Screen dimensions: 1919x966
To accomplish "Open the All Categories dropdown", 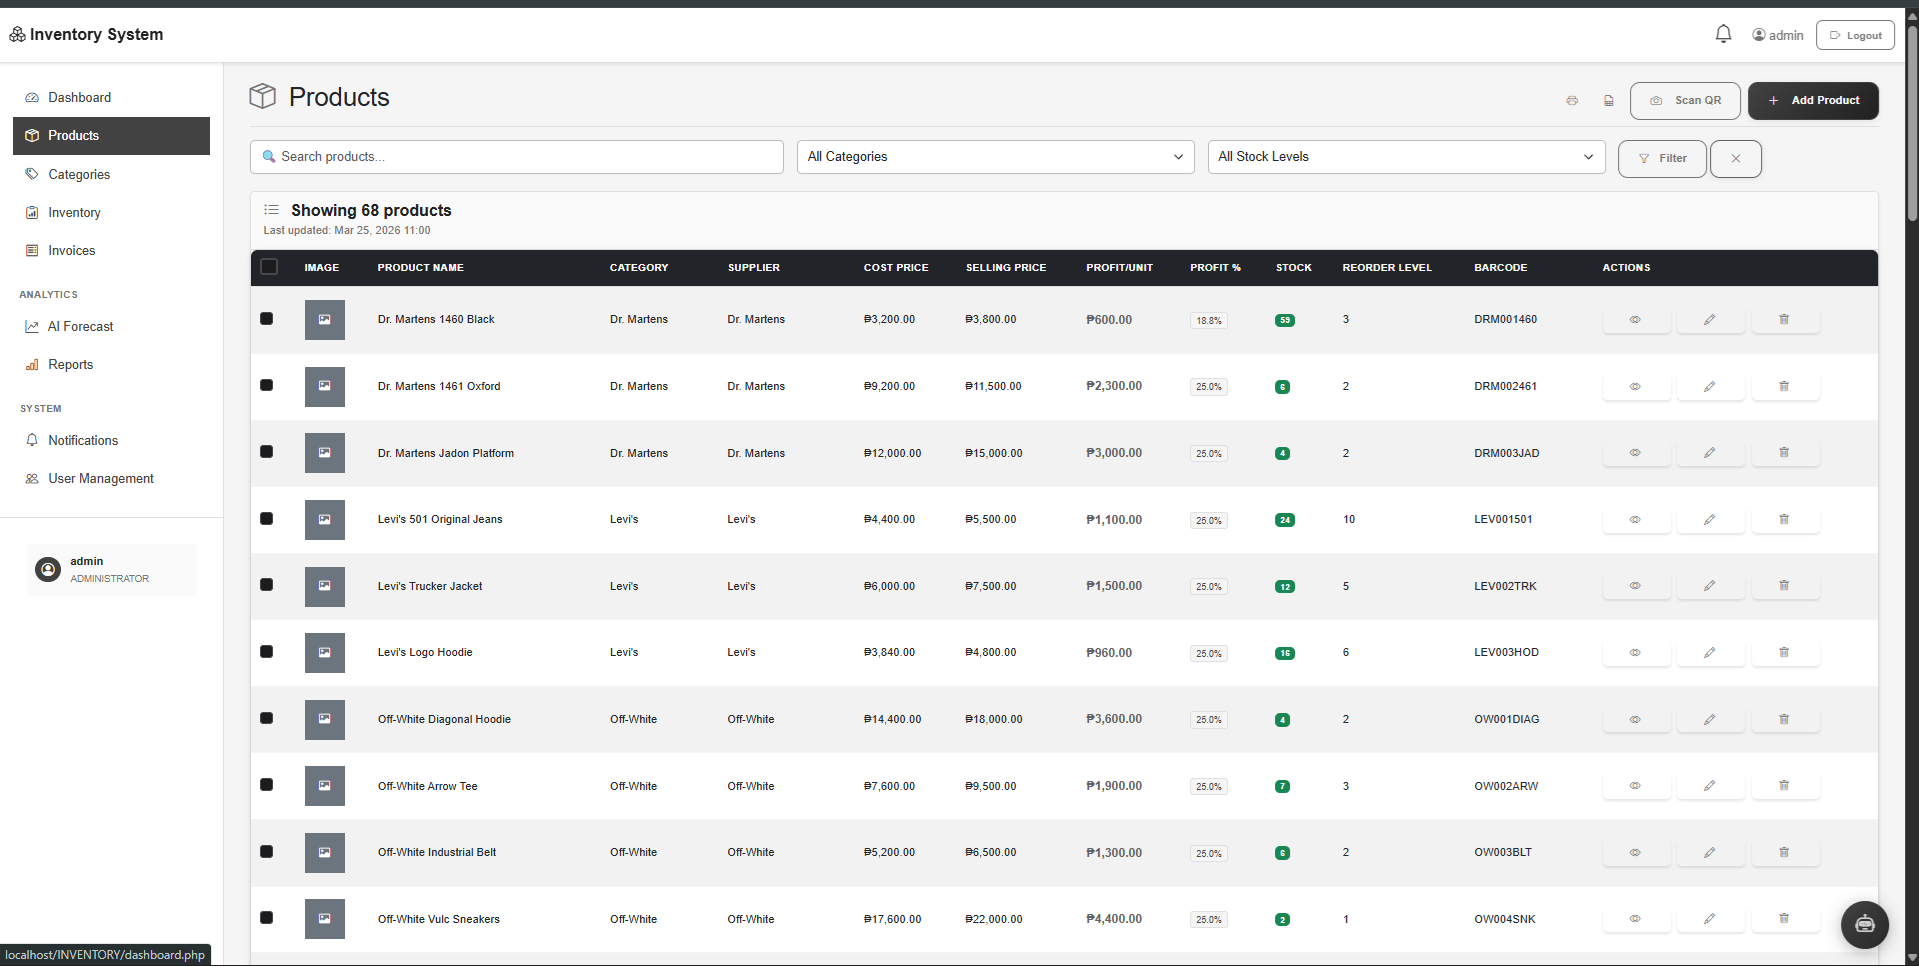I will click(995, 157).
